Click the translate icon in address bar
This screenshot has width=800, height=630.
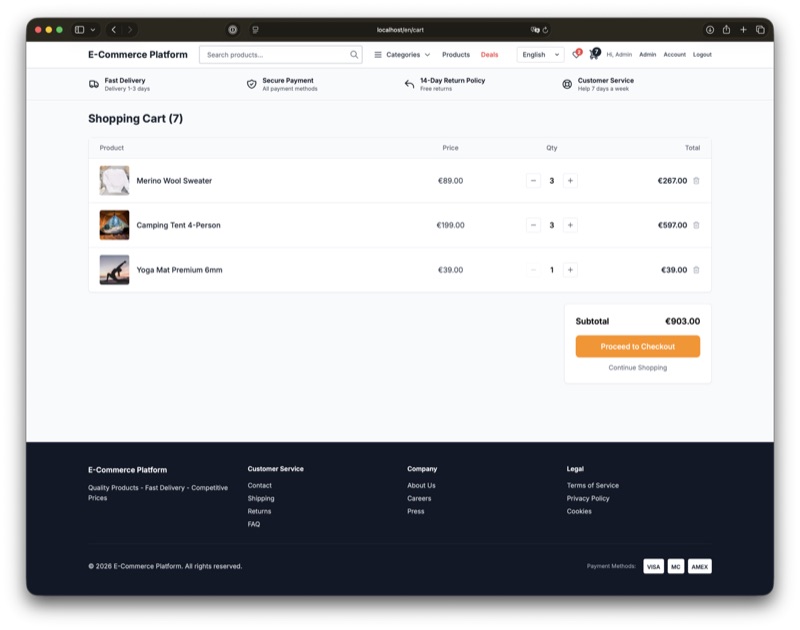pyautogui.click(x=535, y=30)
